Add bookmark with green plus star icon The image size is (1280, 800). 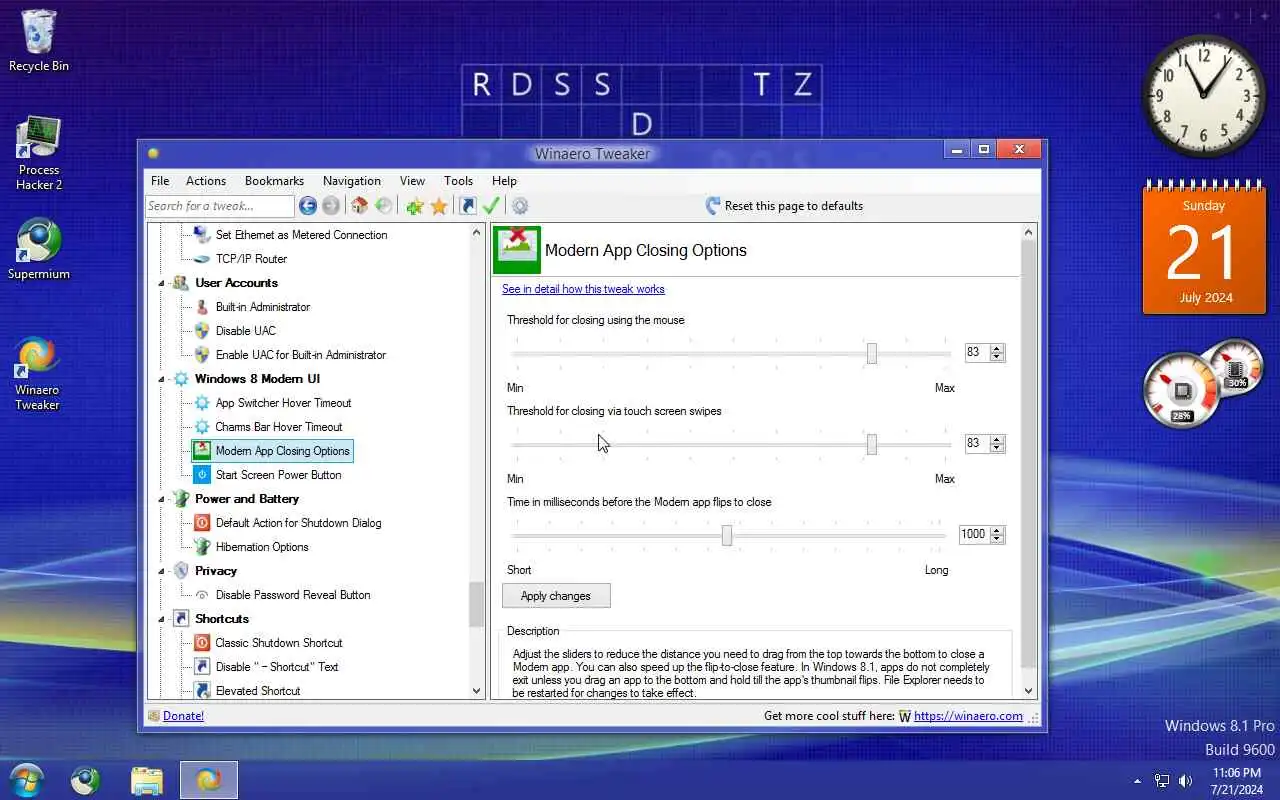pyautogui.click(x=414, y=206)
